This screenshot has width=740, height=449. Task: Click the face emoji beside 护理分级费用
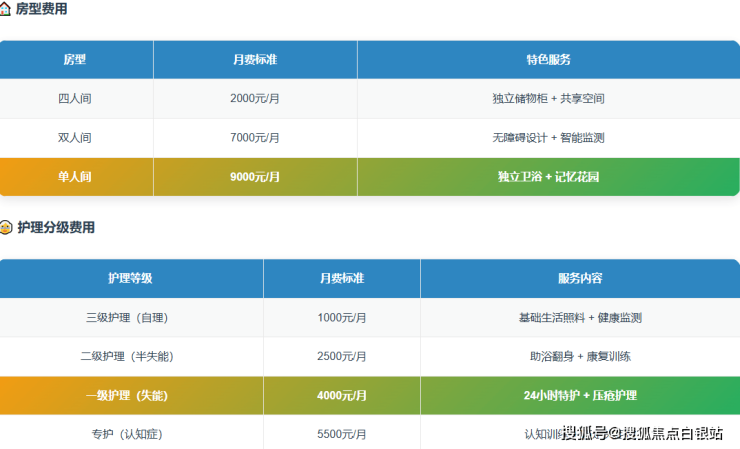pyautogui.click(x=5, y=228)
